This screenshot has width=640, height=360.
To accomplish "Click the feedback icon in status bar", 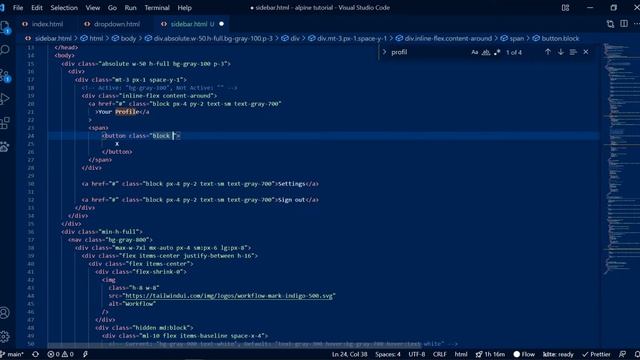I will (622, 354).
